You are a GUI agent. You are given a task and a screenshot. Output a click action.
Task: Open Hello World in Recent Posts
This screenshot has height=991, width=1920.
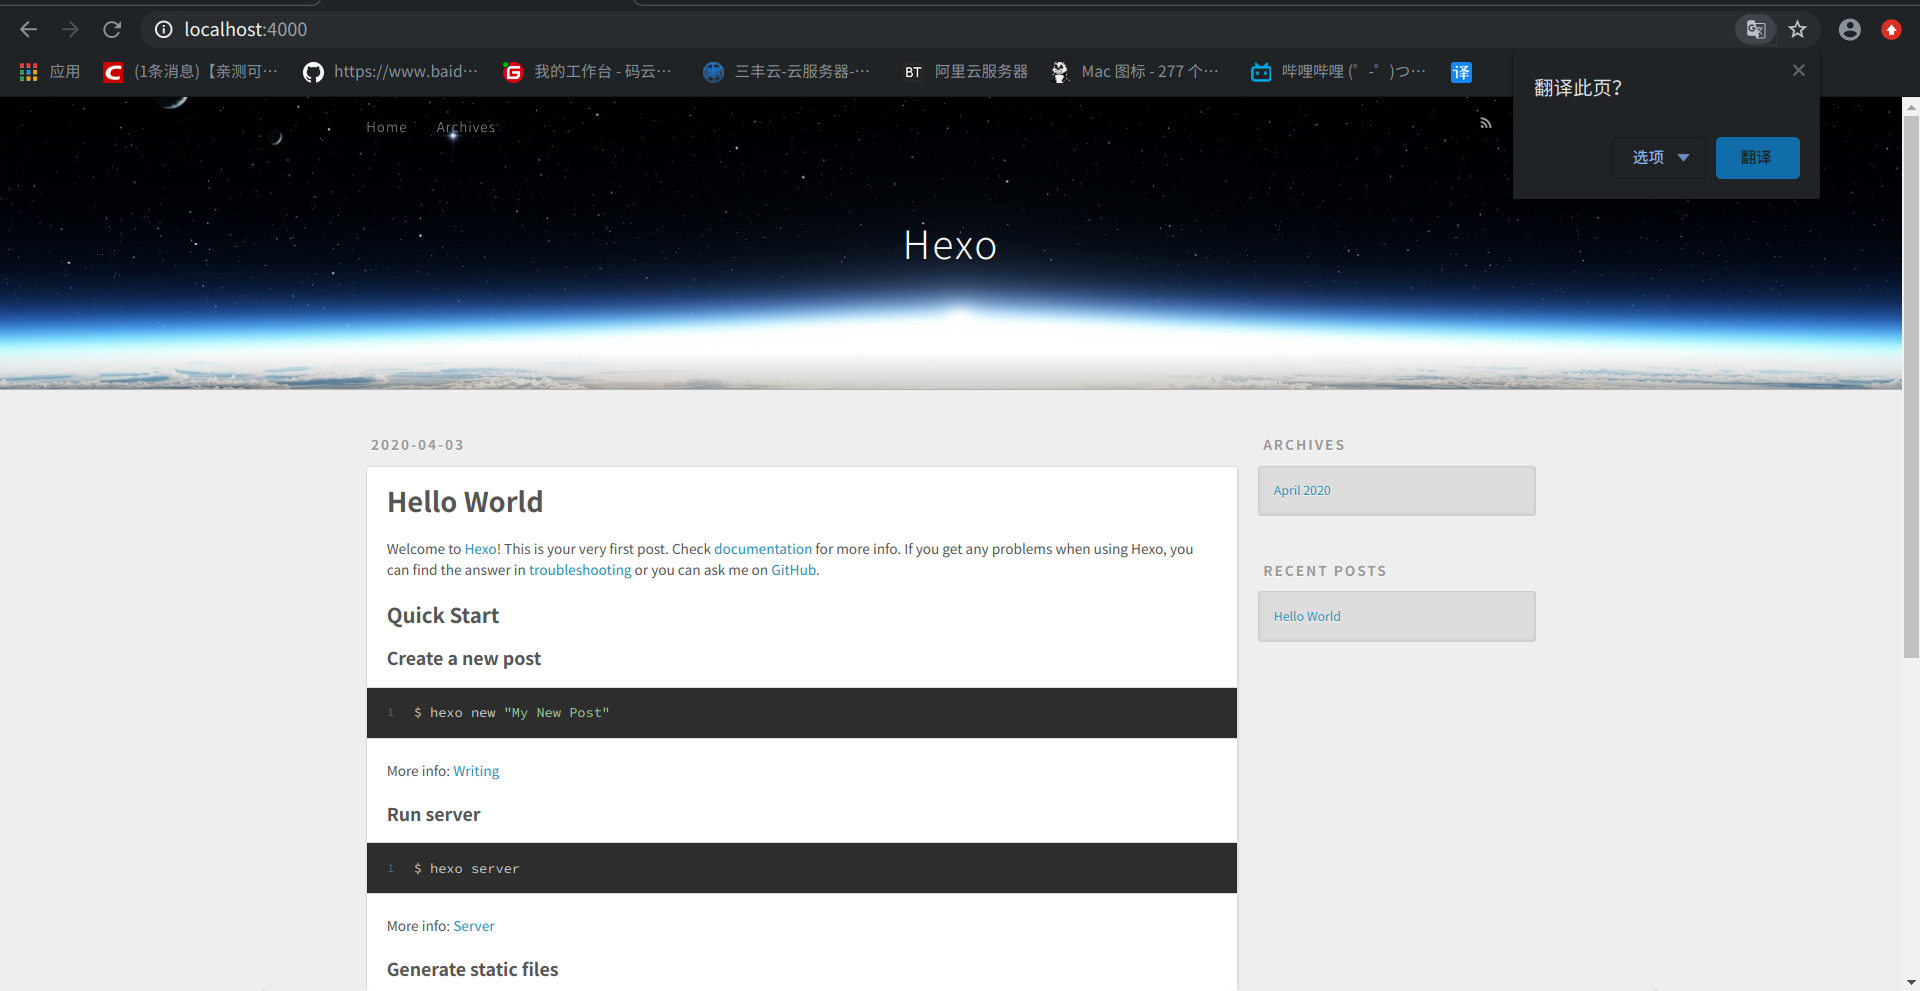[x=1307, y=616]
